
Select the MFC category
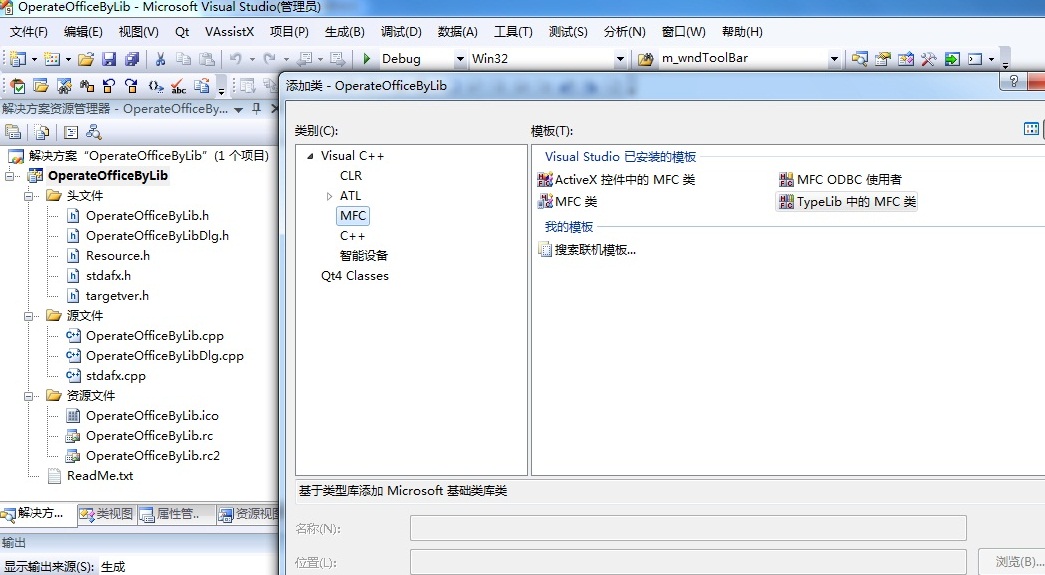(x=353, y=216)
